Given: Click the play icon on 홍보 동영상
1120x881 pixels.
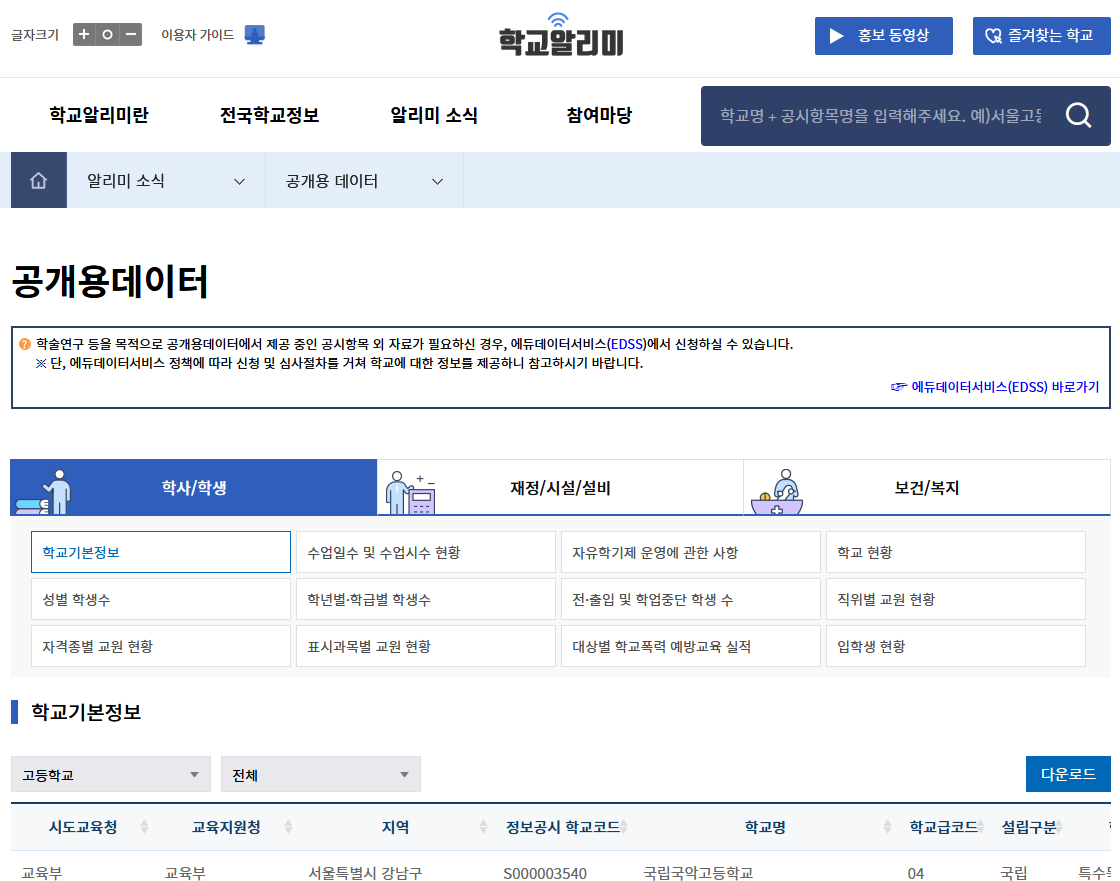Looking at the screenshot, I should 836,35.
